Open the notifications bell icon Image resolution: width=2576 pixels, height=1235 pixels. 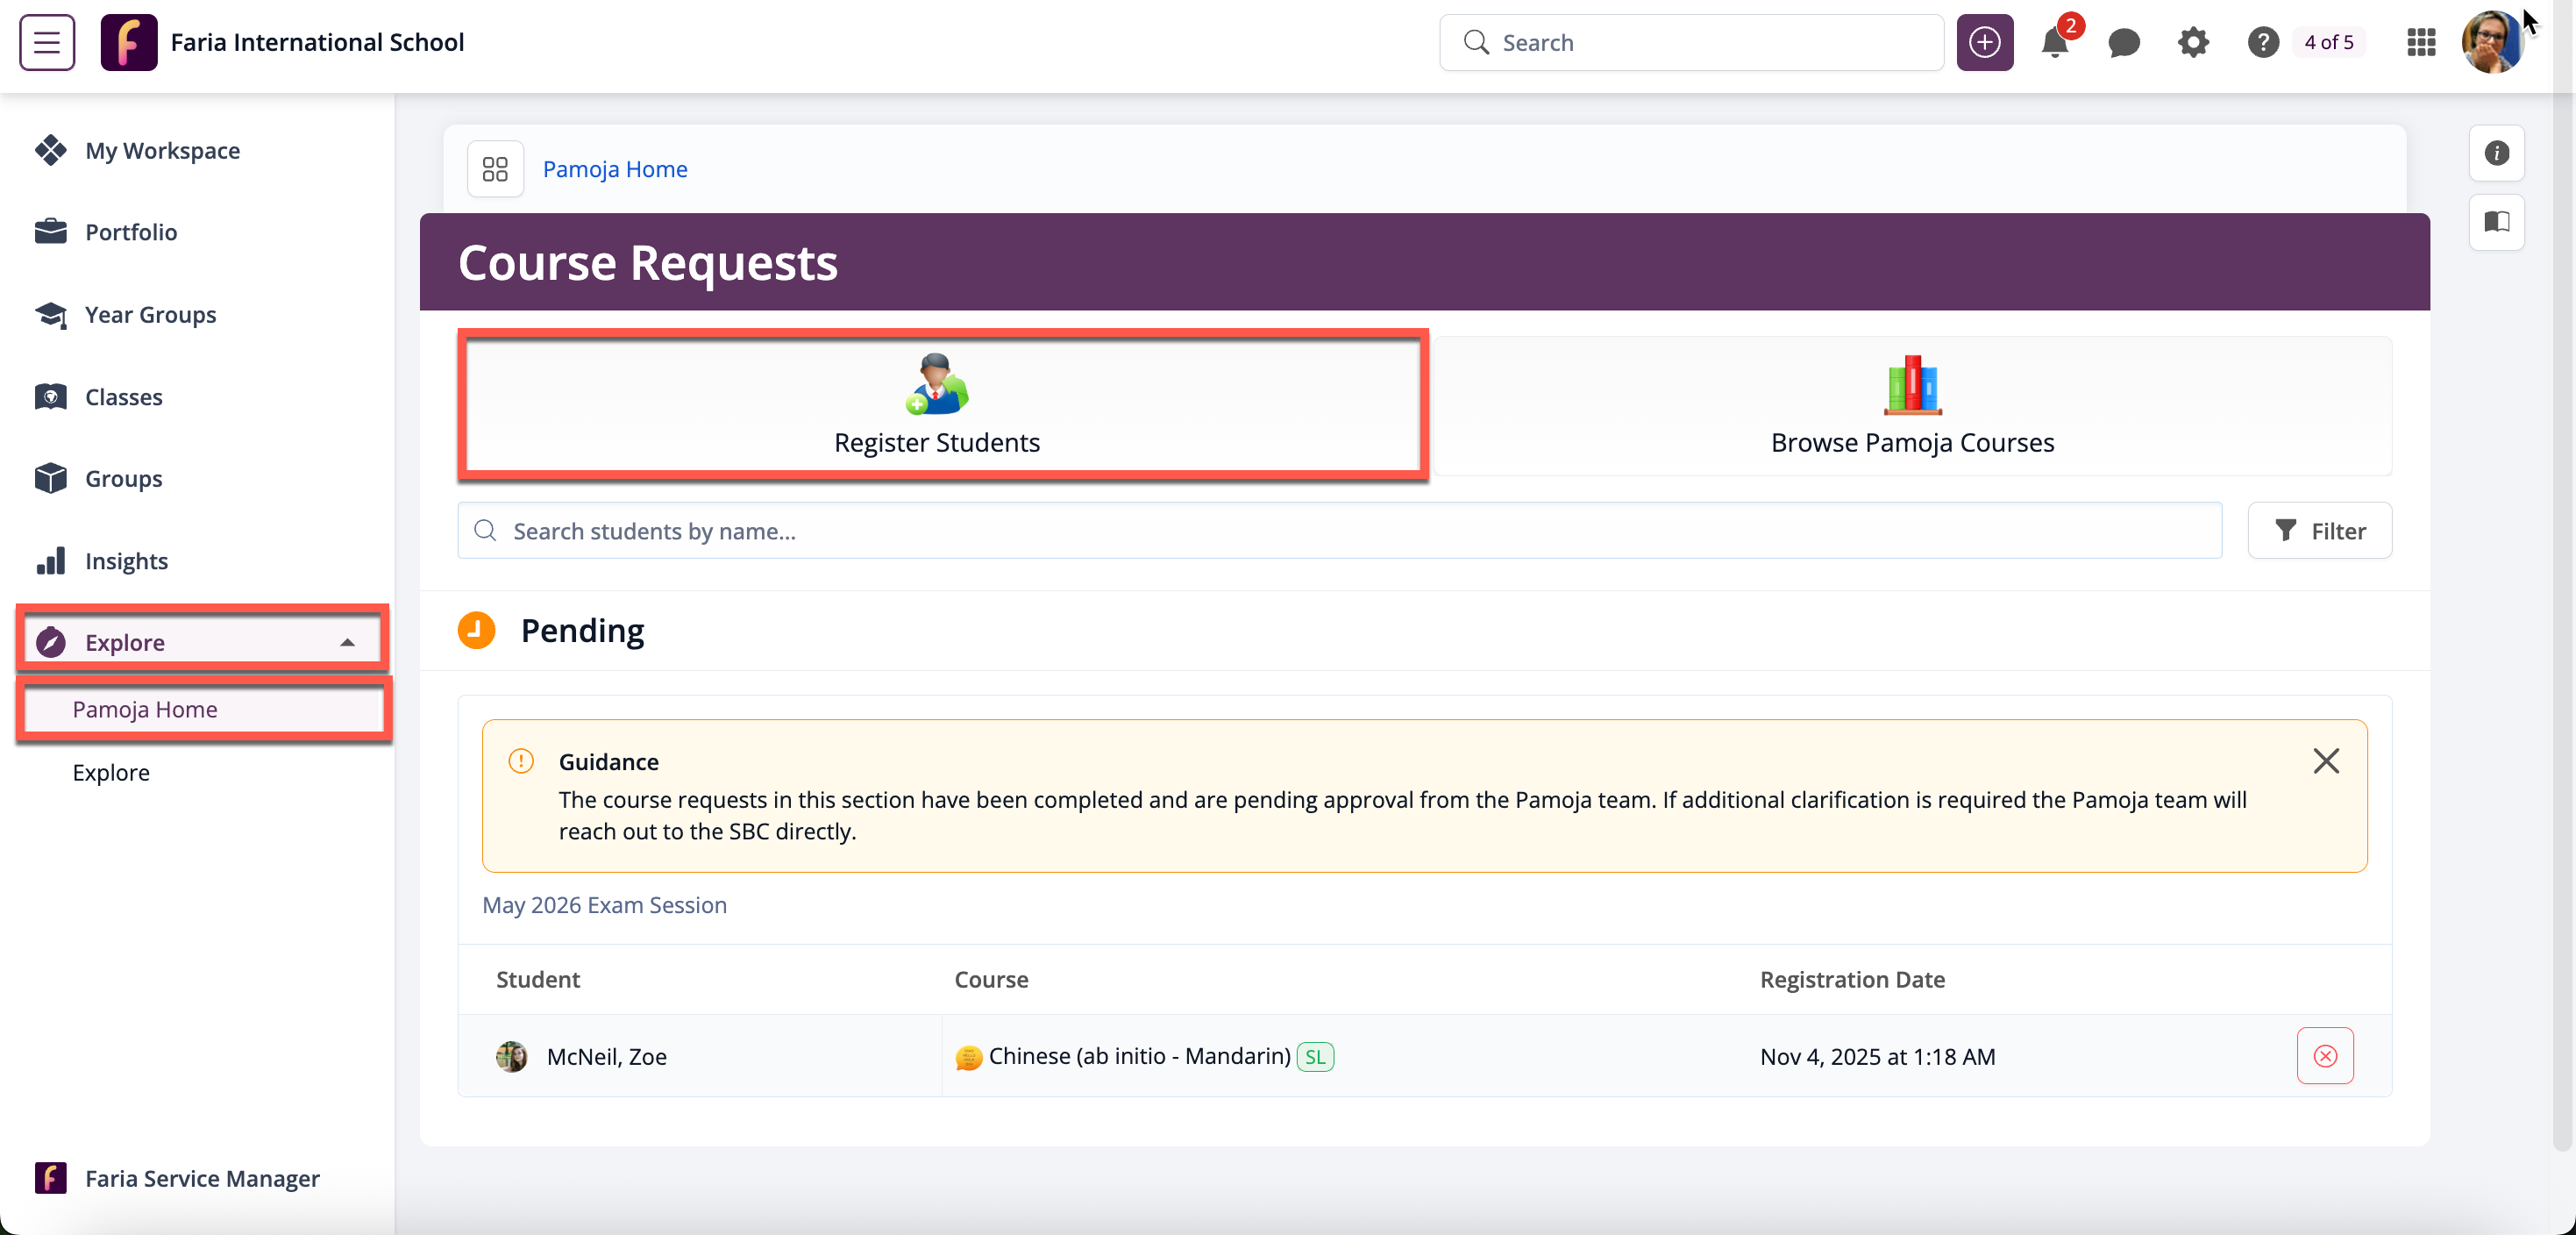pos(2054,43)
